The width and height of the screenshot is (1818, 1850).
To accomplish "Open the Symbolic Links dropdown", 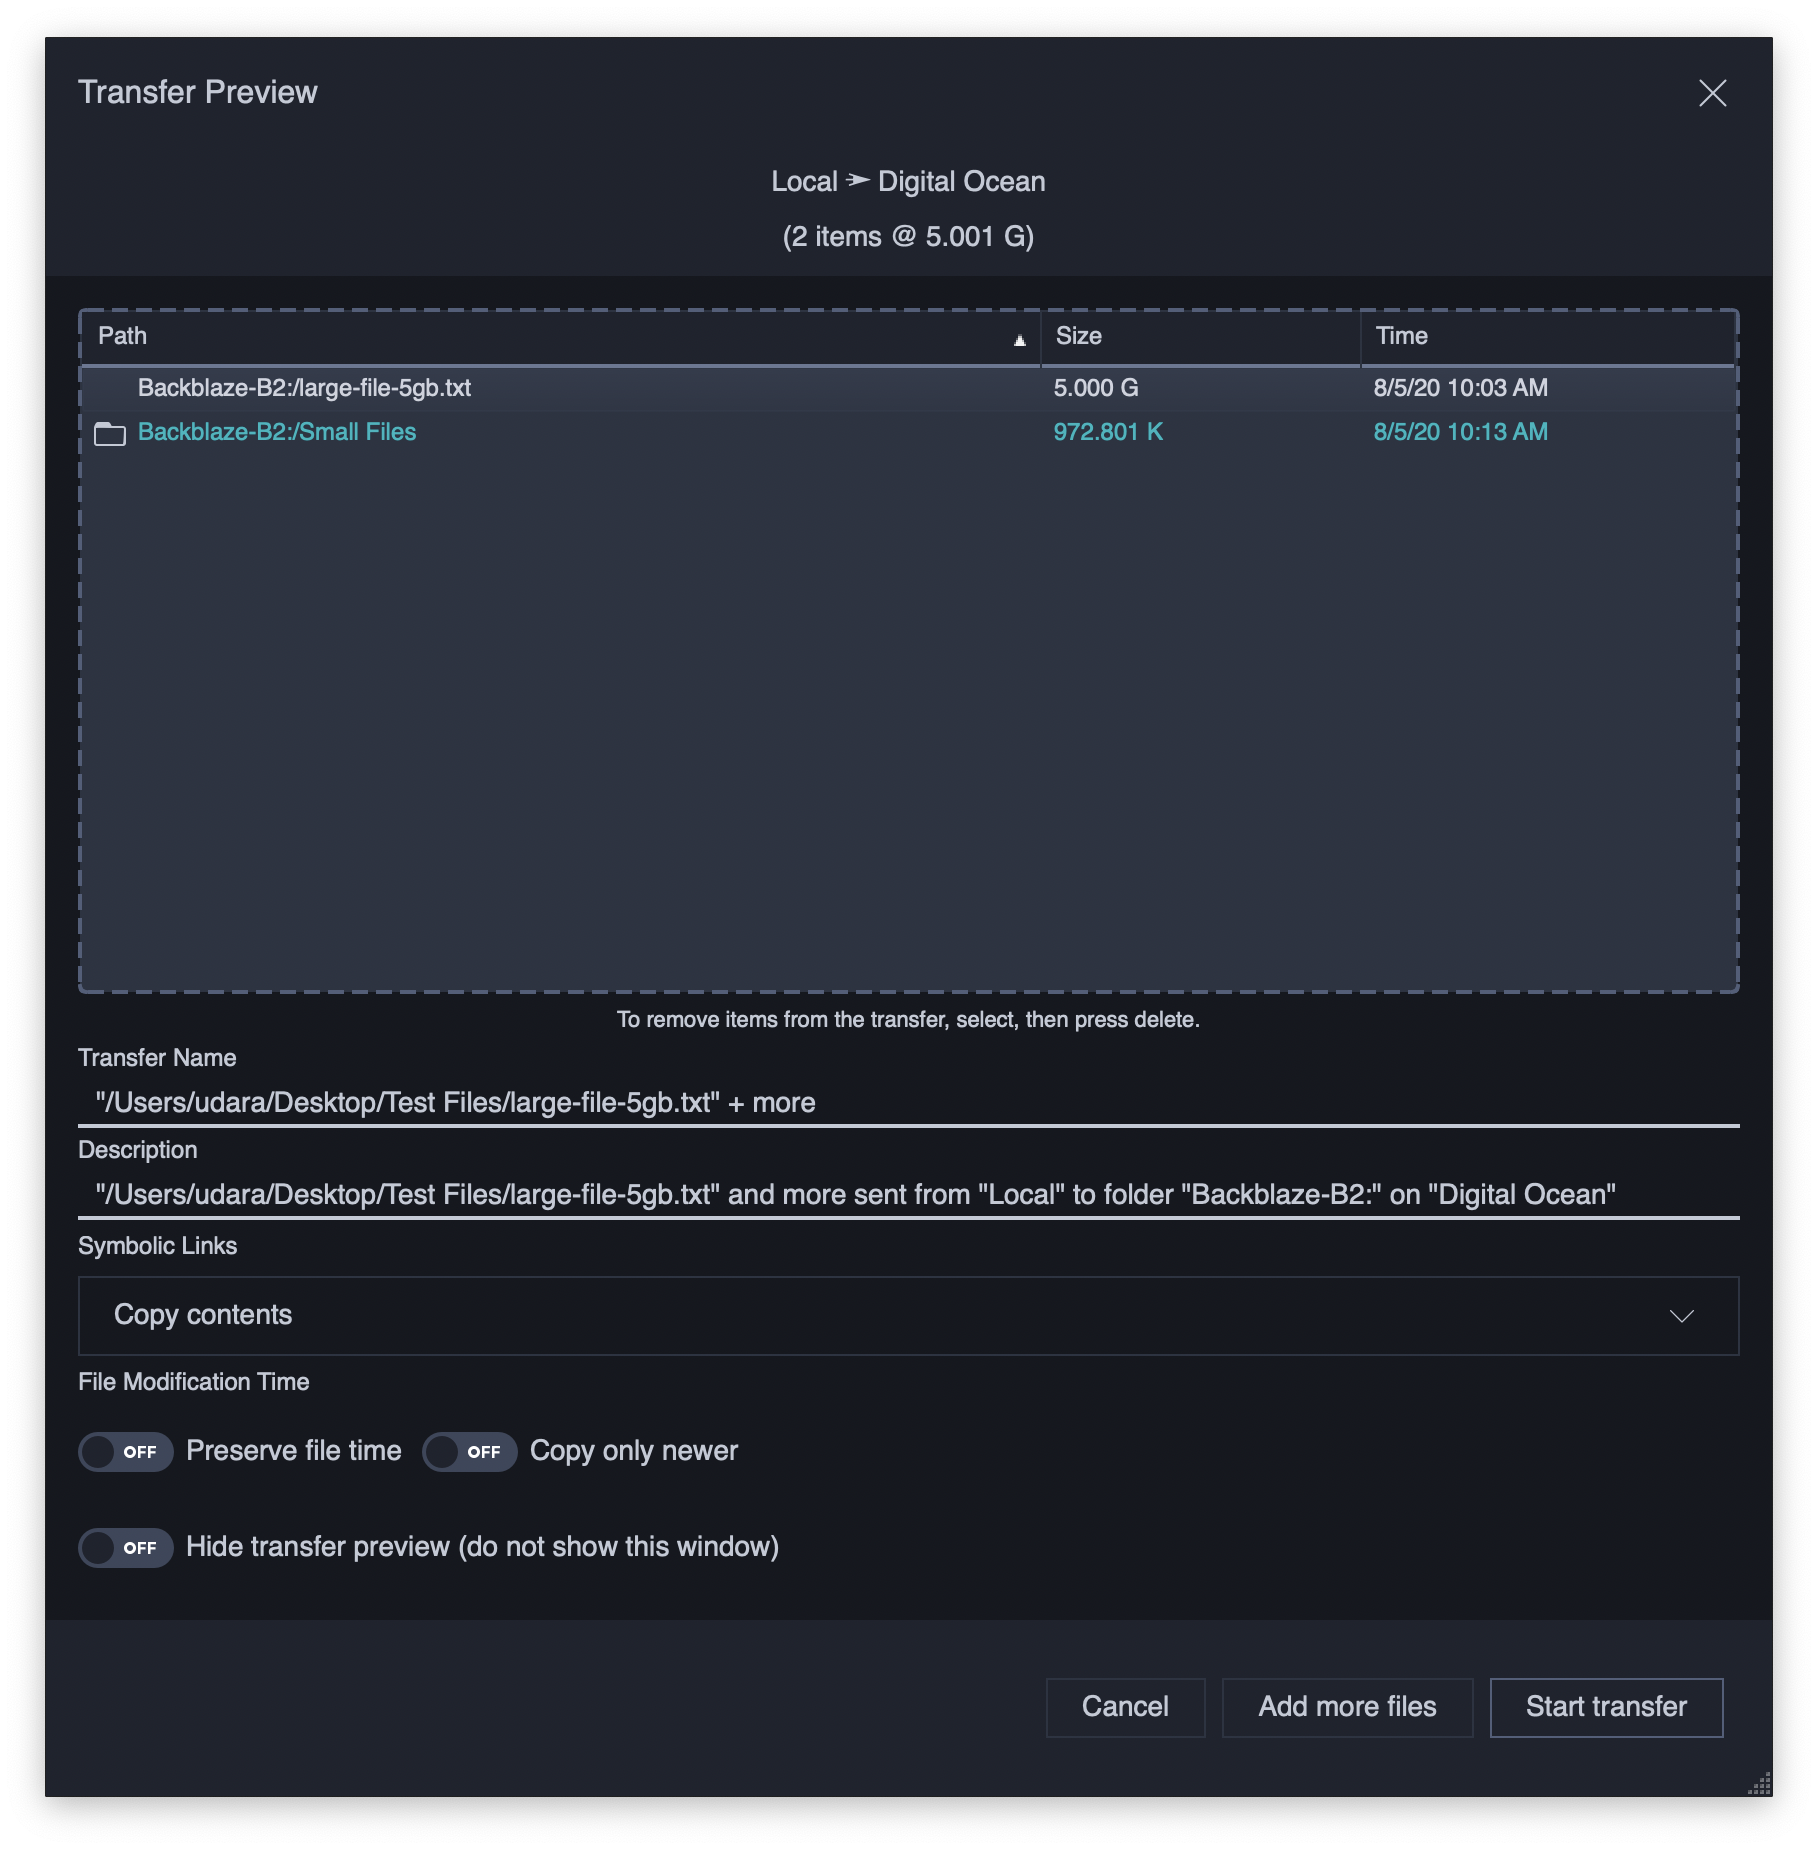I will pyautogui.click(x=908, y=1315).
